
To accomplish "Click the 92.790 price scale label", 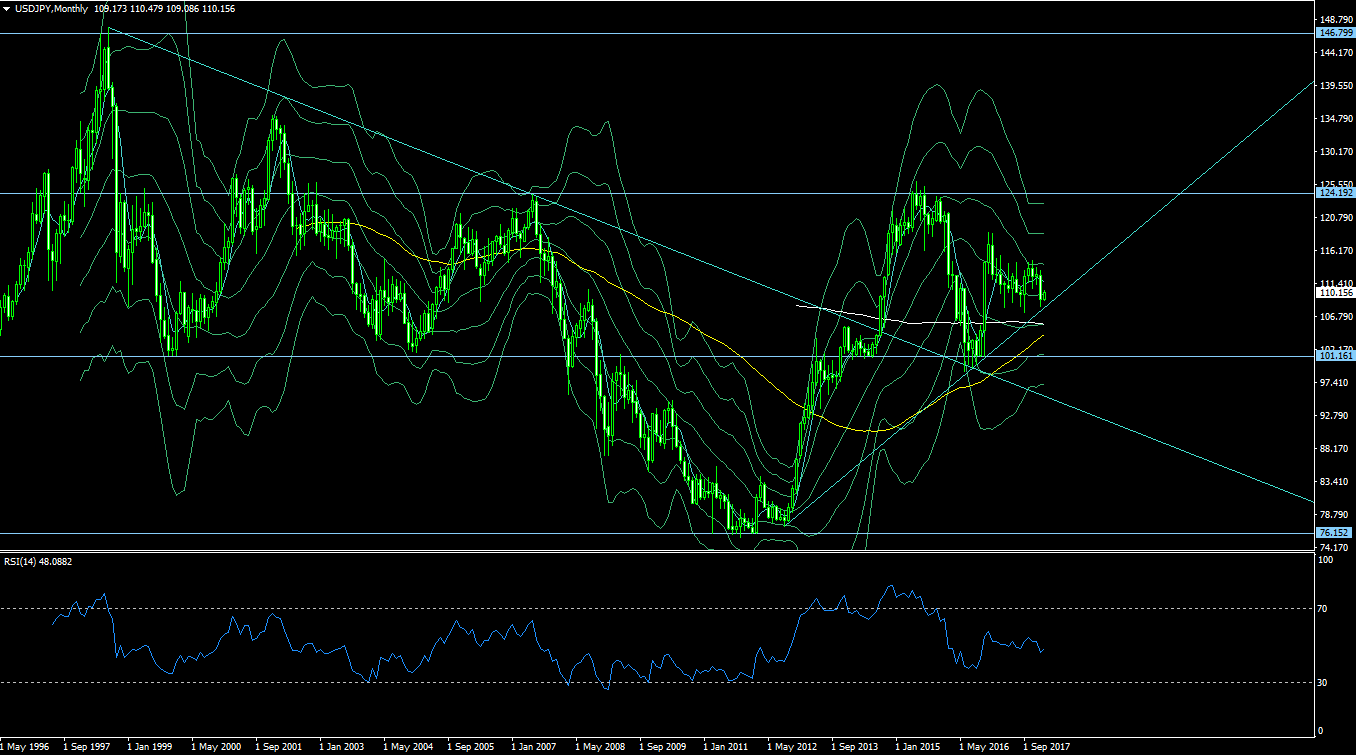I will [x=1335, y=415].
